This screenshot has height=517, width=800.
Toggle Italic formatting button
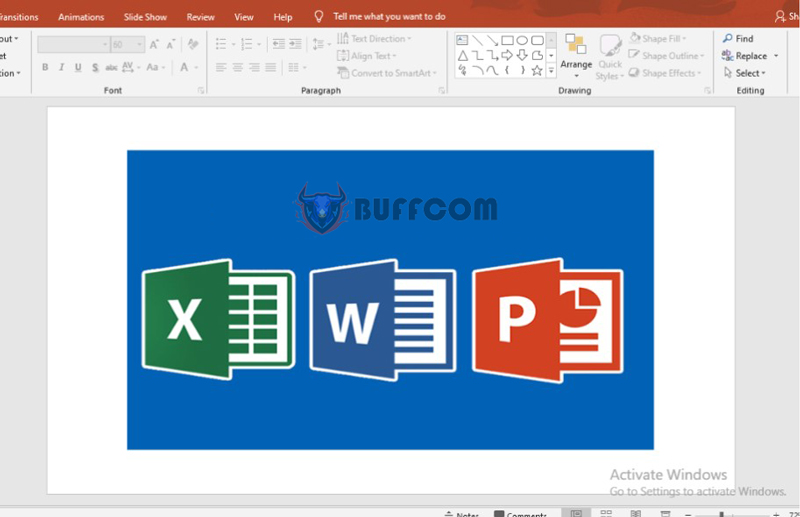click(x=61, y=67)
